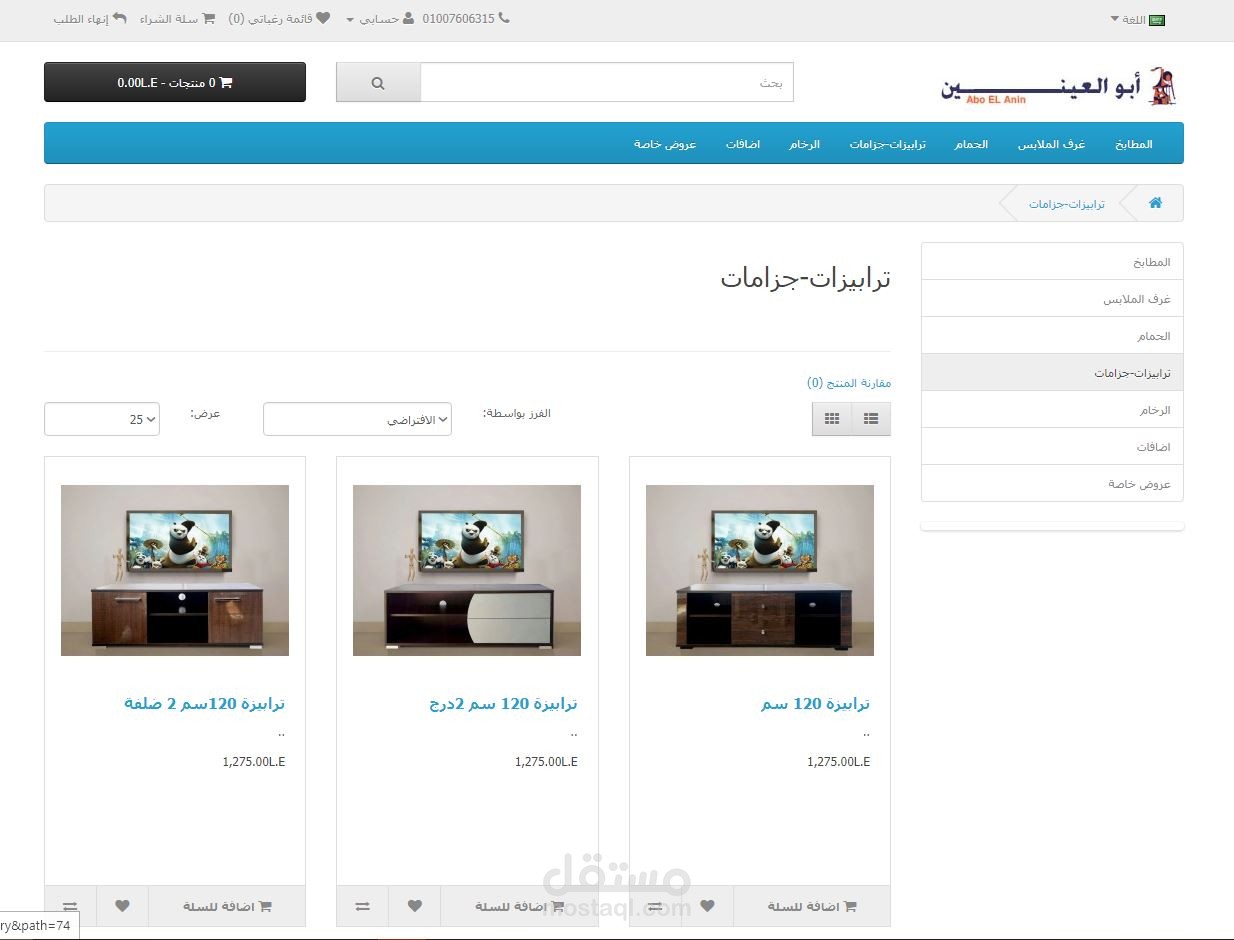
Task: Switch to grid view layout
Action: point(831,418)
